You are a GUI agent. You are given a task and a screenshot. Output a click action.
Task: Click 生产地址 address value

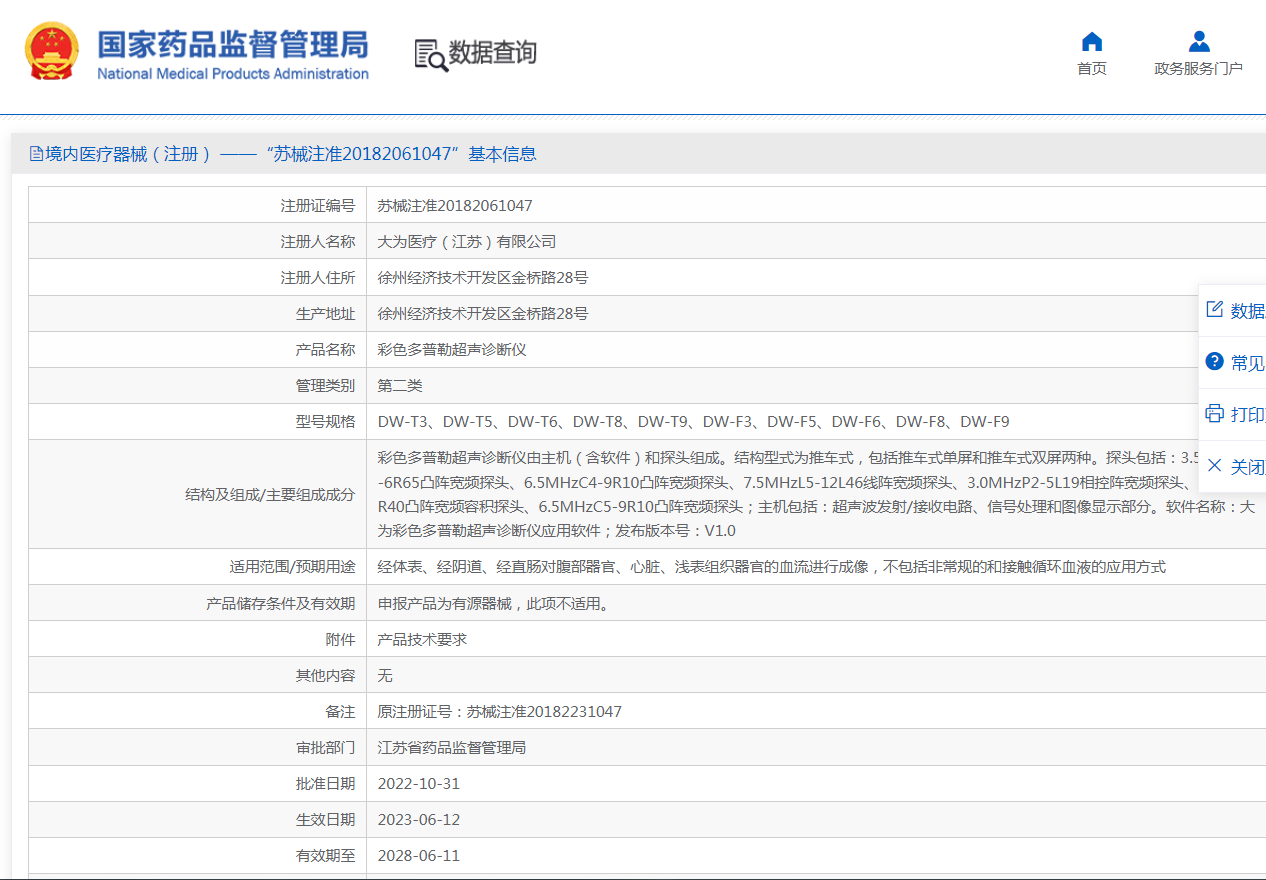[x=483, y=314]
